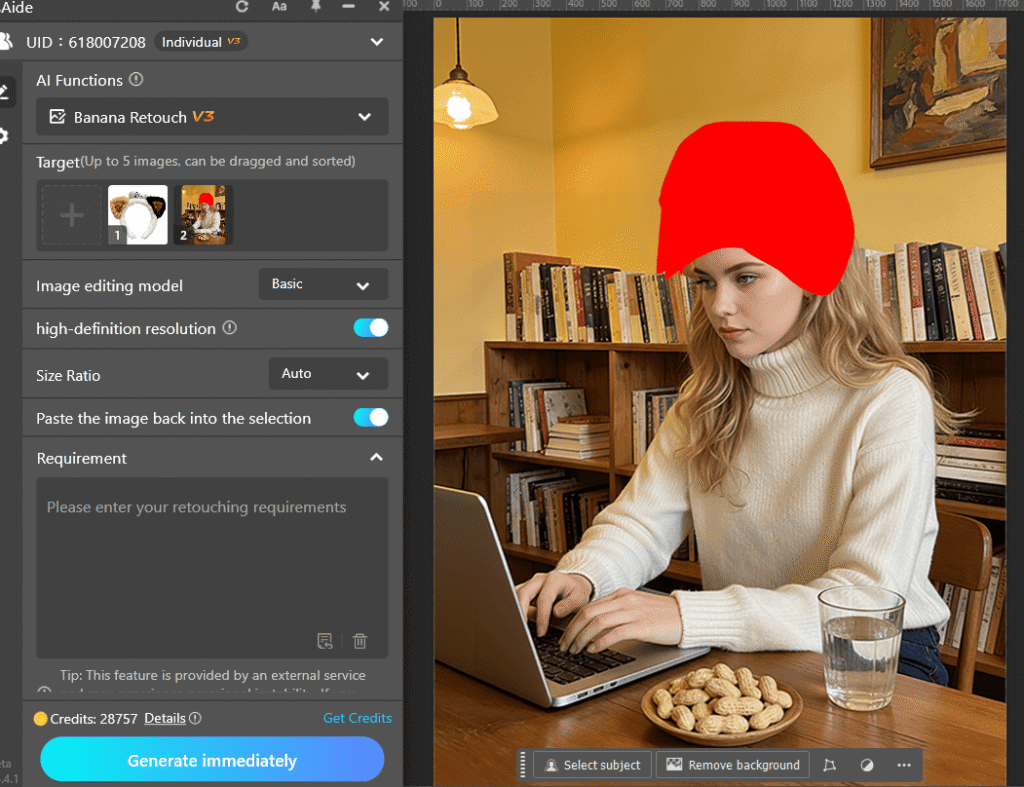Image resolution: width=1024 pixels, height=787 pixels.
Task: Open saved prompts via the notes icon
Action: pyautogui.click(x=325, y=641)
